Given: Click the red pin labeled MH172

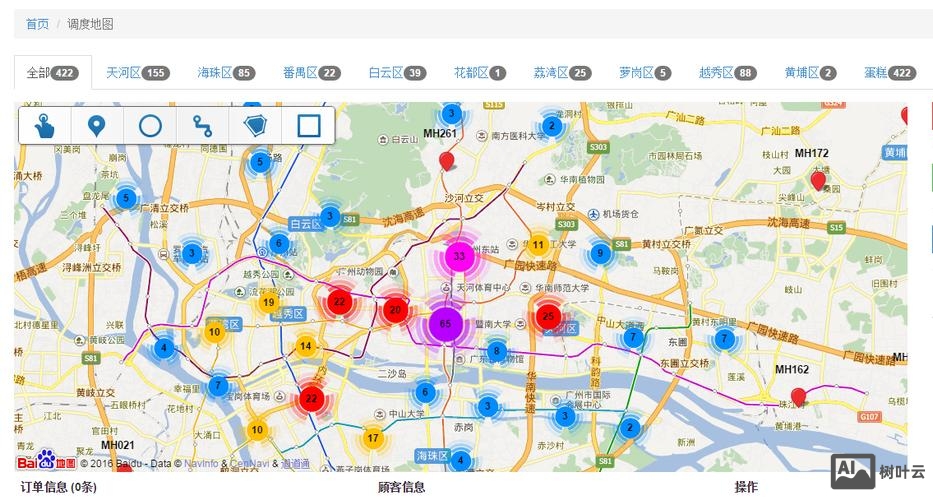Looking at the screenshot, I should pyautogui.click(x=818, y=180).
